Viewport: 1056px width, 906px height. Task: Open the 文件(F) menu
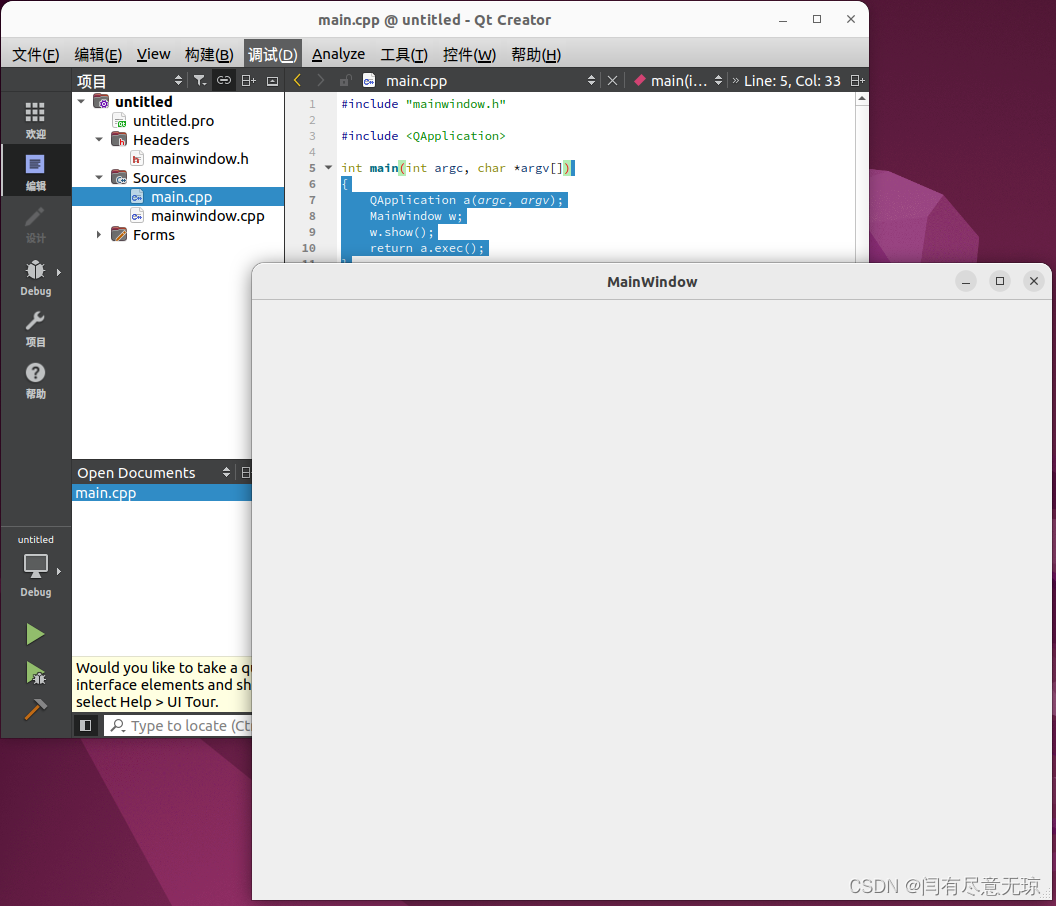point(36,55)
